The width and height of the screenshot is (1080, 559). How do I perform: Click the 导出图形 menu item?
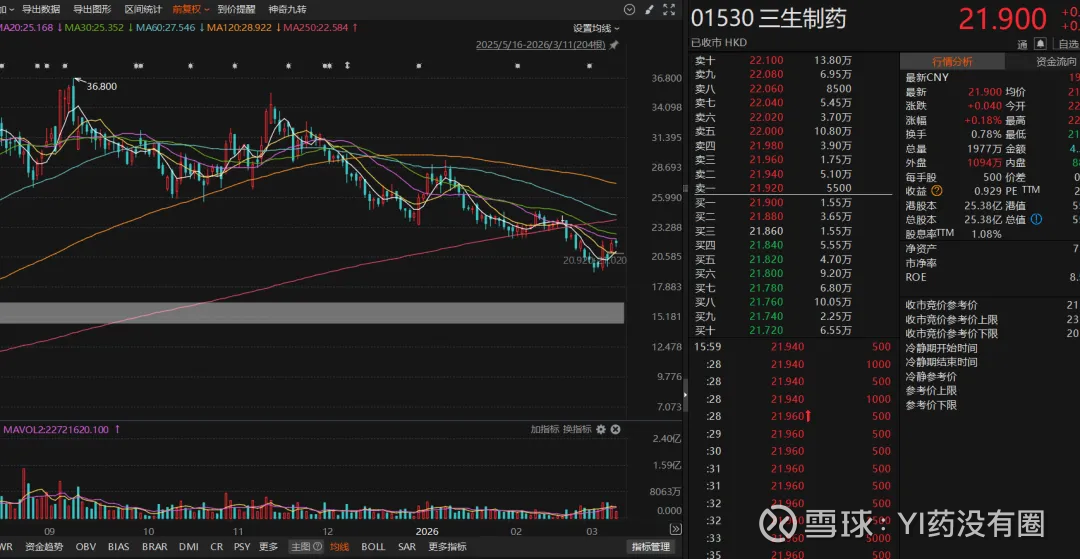92,10
